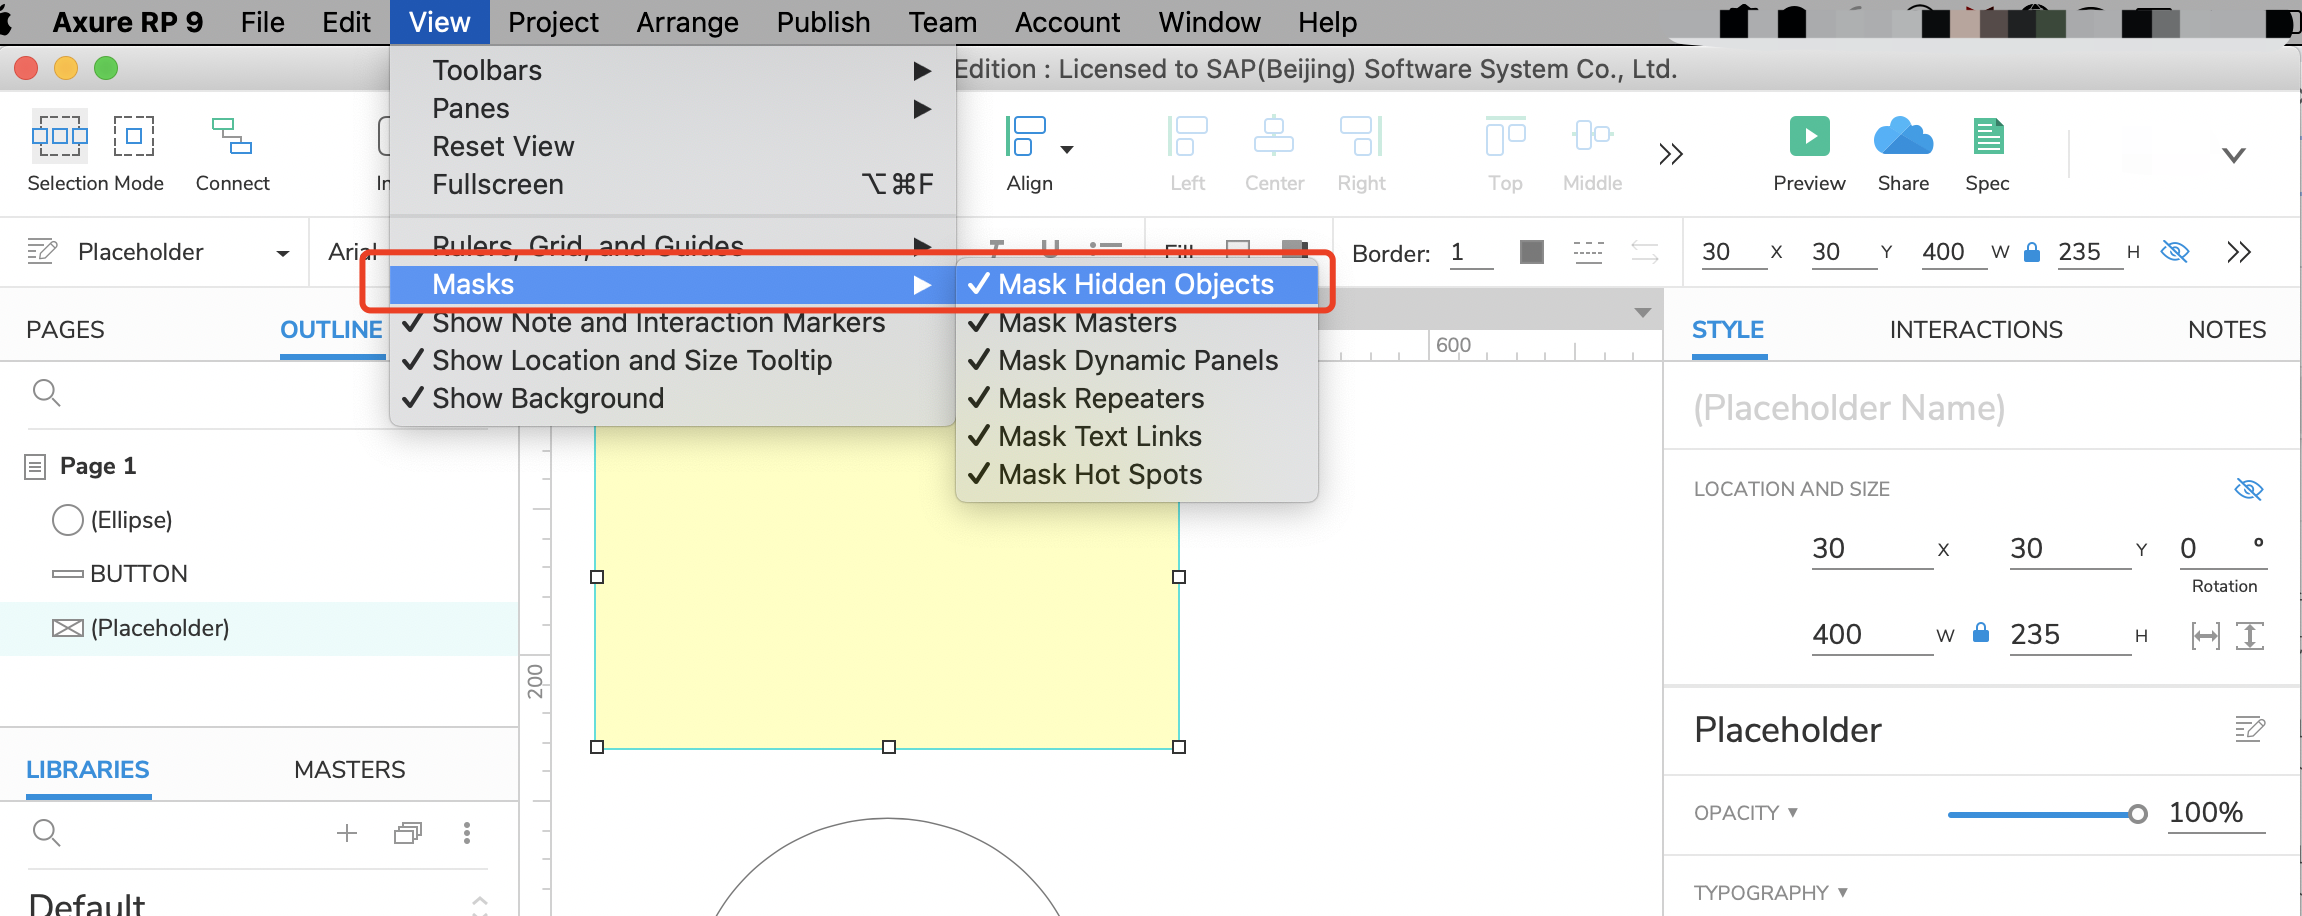Toggle Show Background option
This screenshot has height=916, width=2302.
click(x=672, y=399)
